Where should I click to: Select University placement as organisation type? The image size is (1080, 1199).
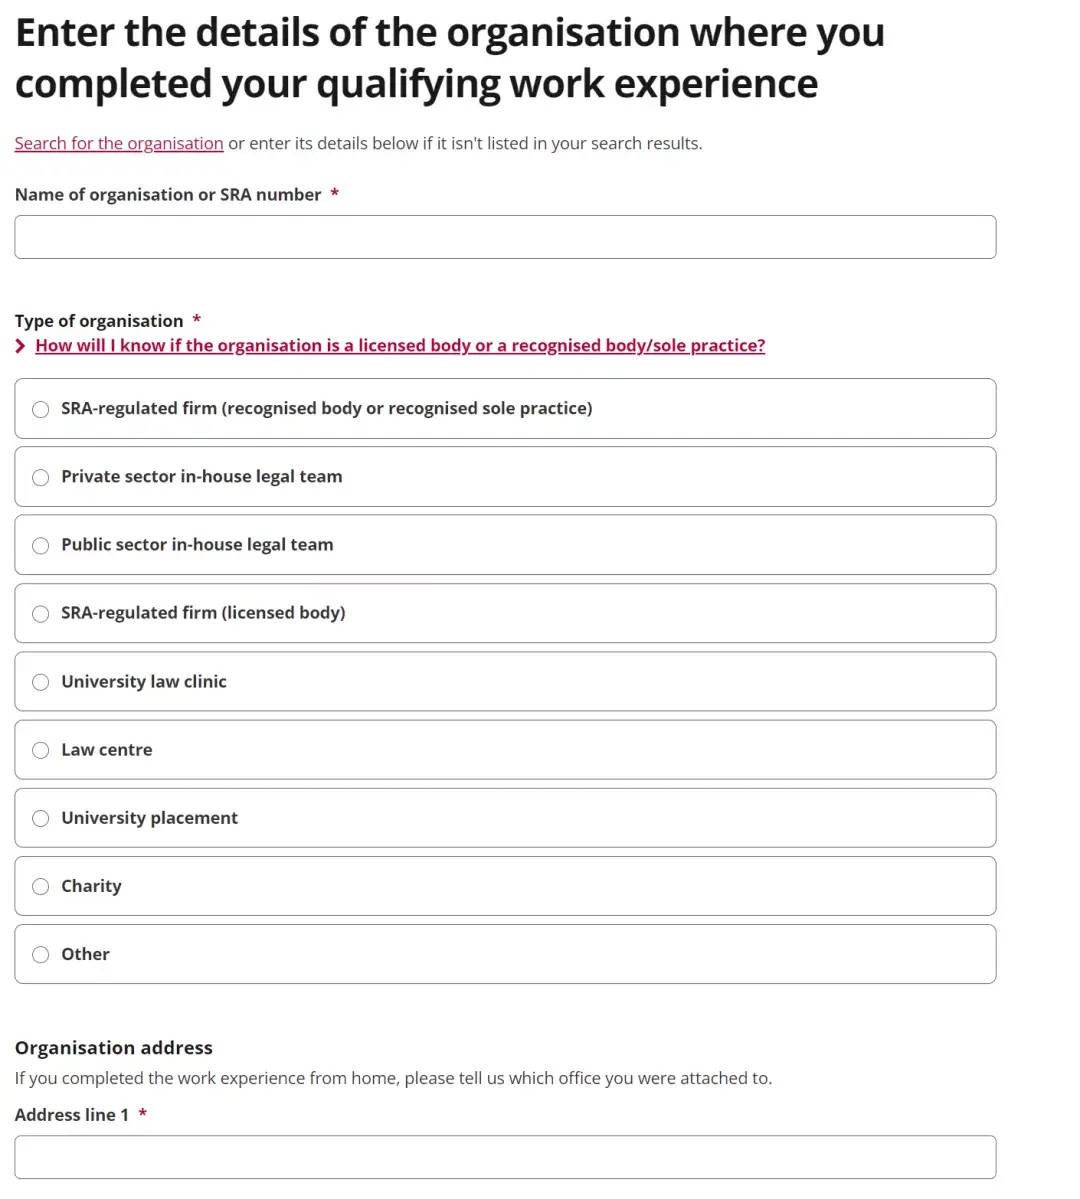pyautogui.click(x=41, y=818)
